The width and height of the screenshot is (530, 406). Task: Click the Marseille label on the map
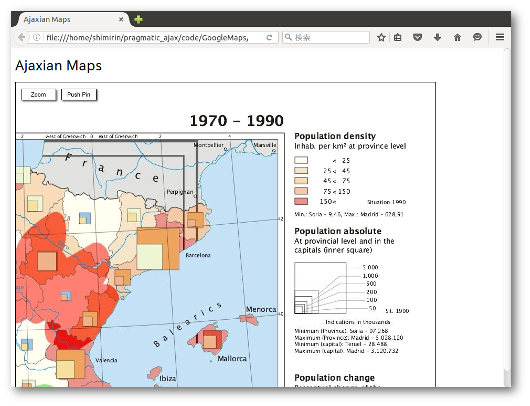pyautogui.click(x=265, y=145)
